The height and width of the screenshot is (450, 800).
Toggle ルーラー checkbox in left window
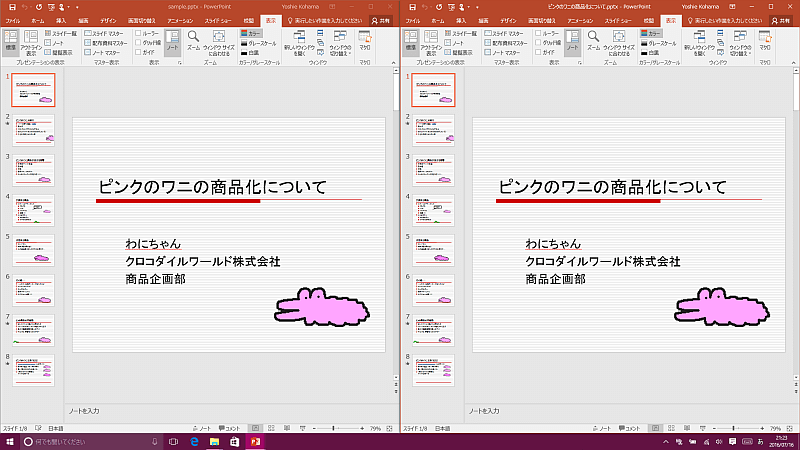(x=138, y=33)
